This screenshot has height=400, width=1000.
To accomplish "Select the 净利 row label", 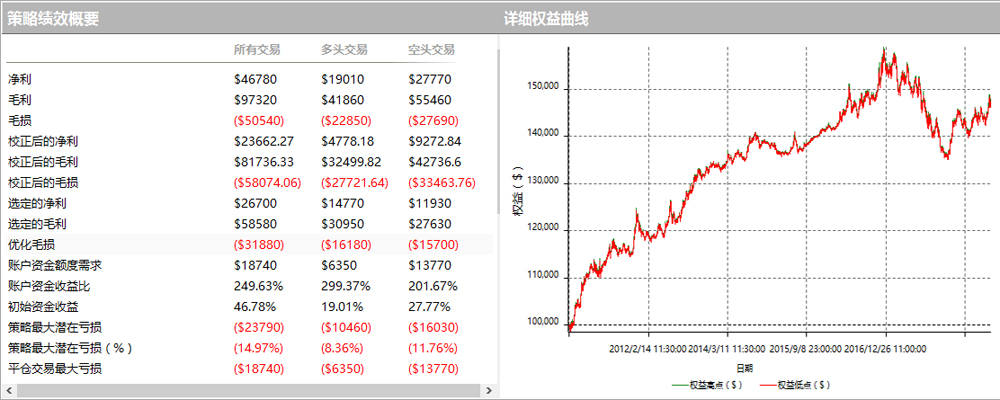I will 19,79.
